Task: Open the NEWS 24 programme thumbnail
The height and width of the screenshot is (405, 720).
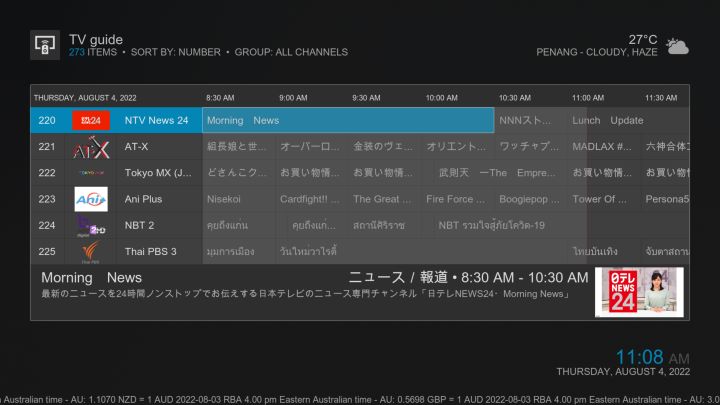Action: [x=639, y=292]
